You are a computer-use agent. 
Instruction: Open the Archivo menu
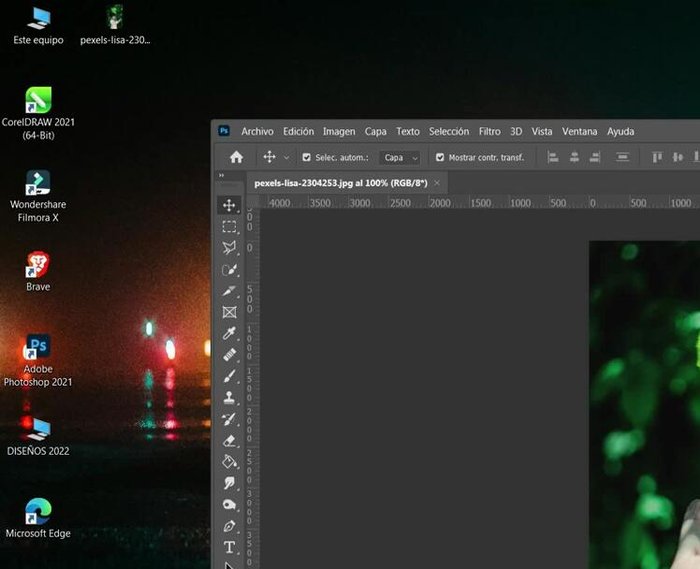click(257, 132)
